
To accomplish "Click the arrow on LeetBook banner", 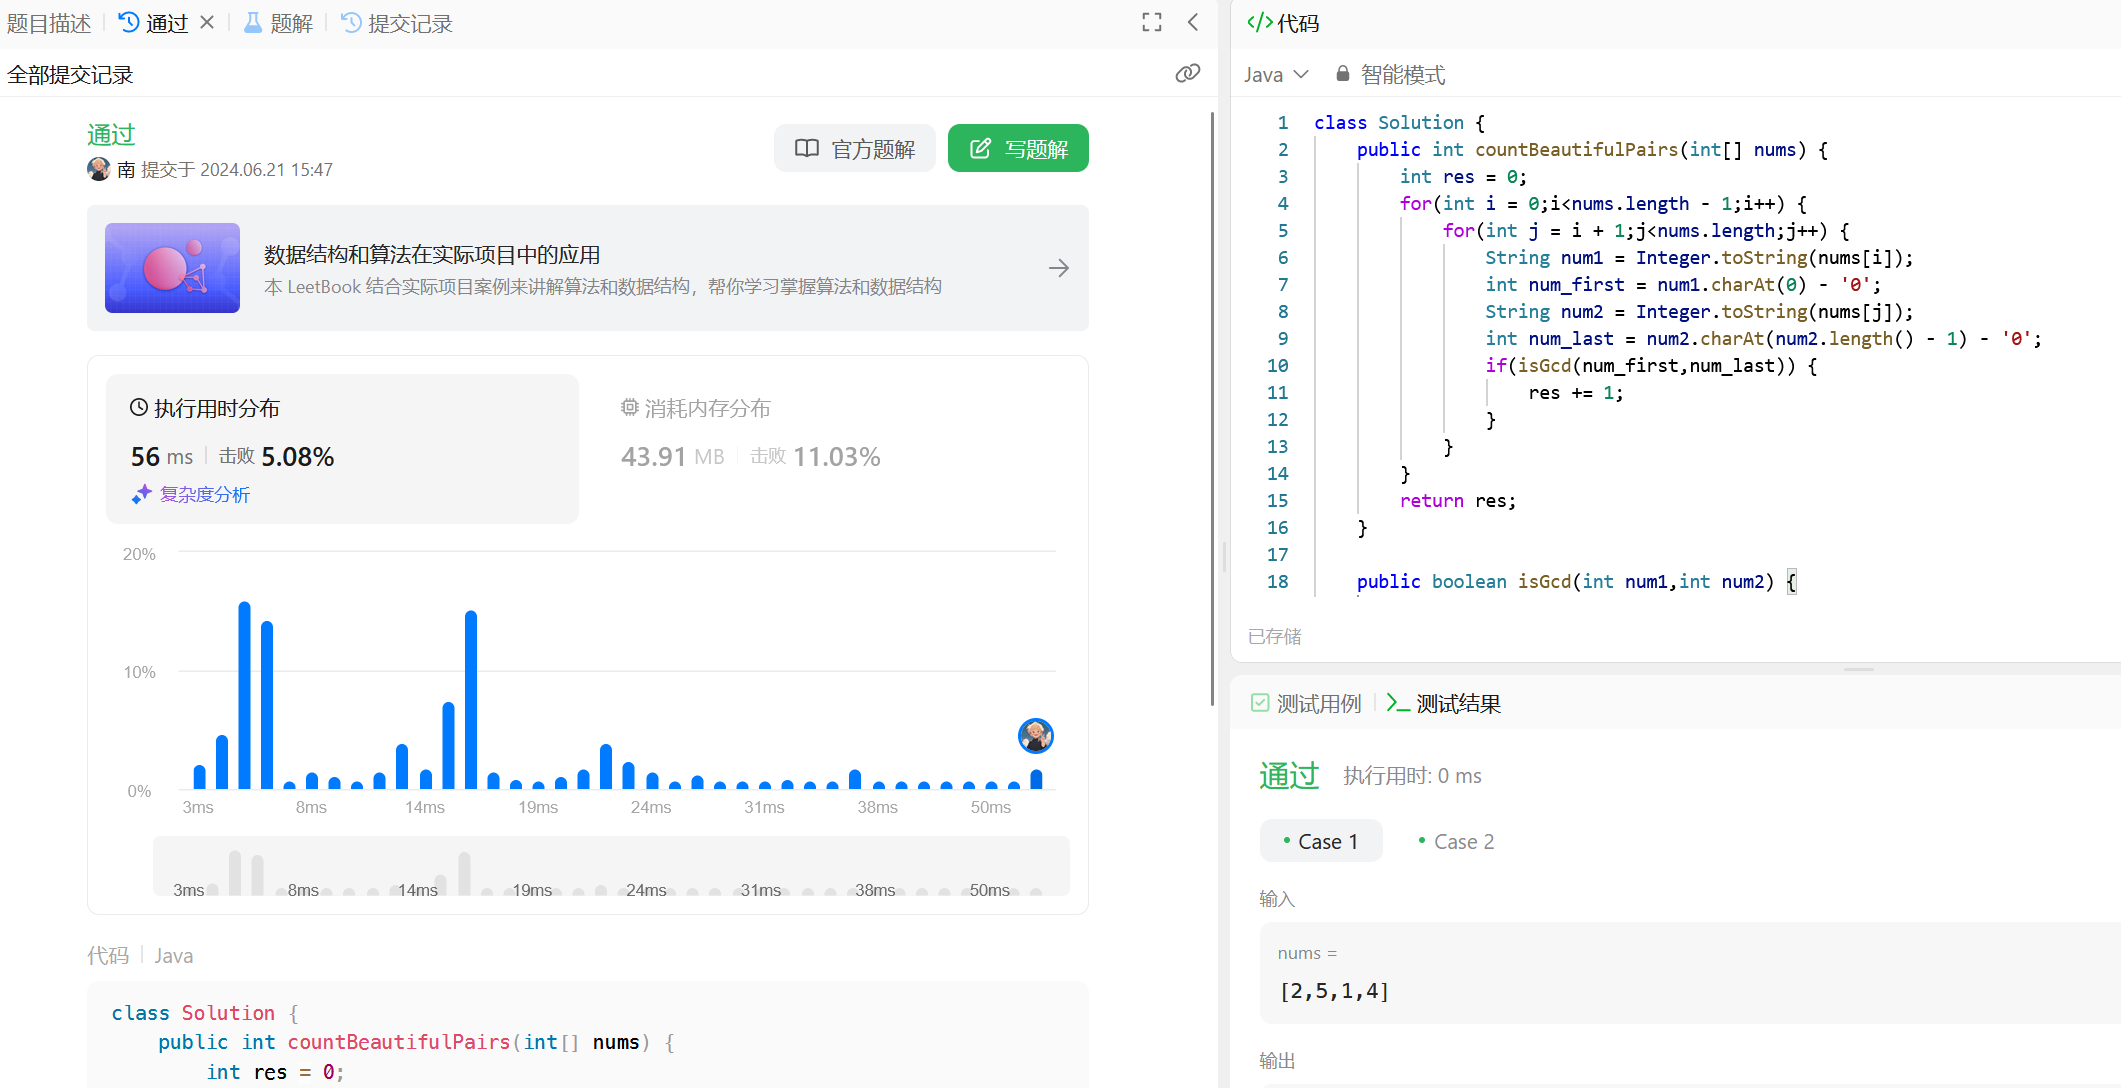I will coord(1059,268).
